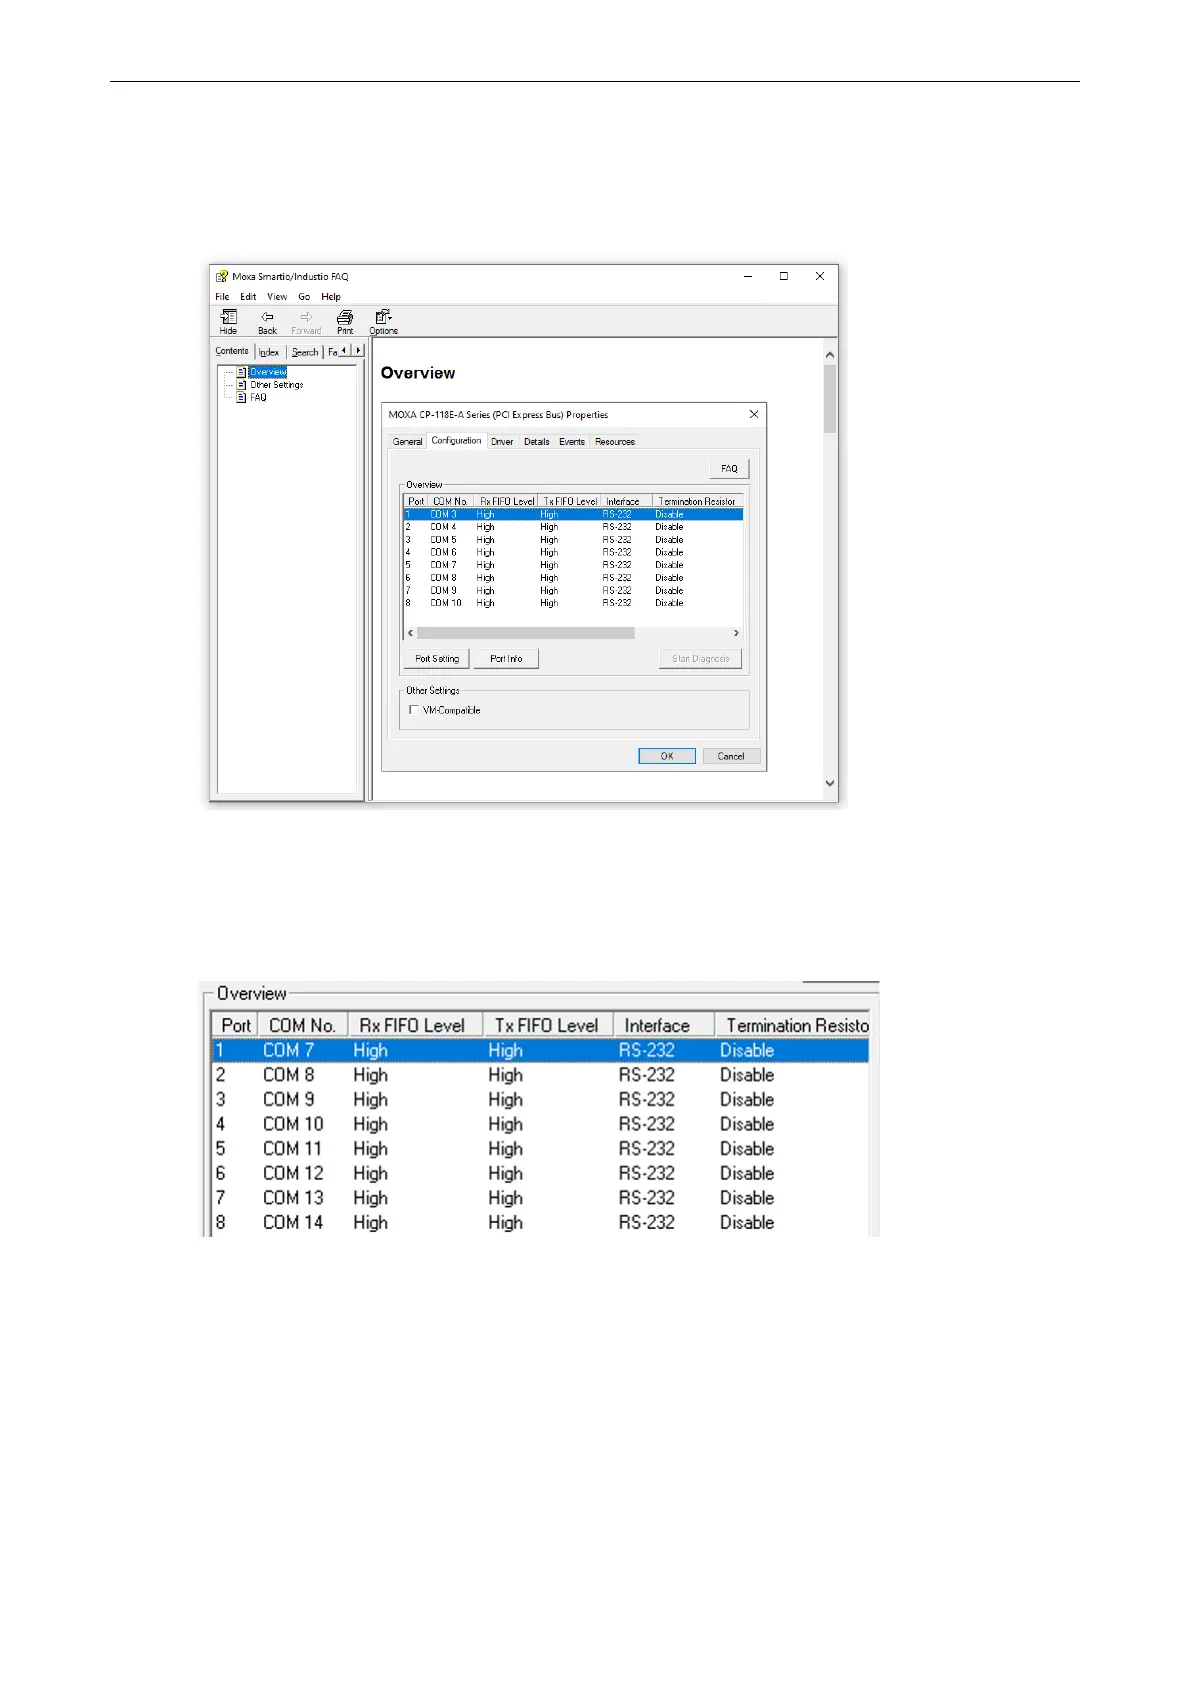Viewport: 1191px width, 1684px height.
Task: Select Overview in the Contents tree
Action: [268, 372]
